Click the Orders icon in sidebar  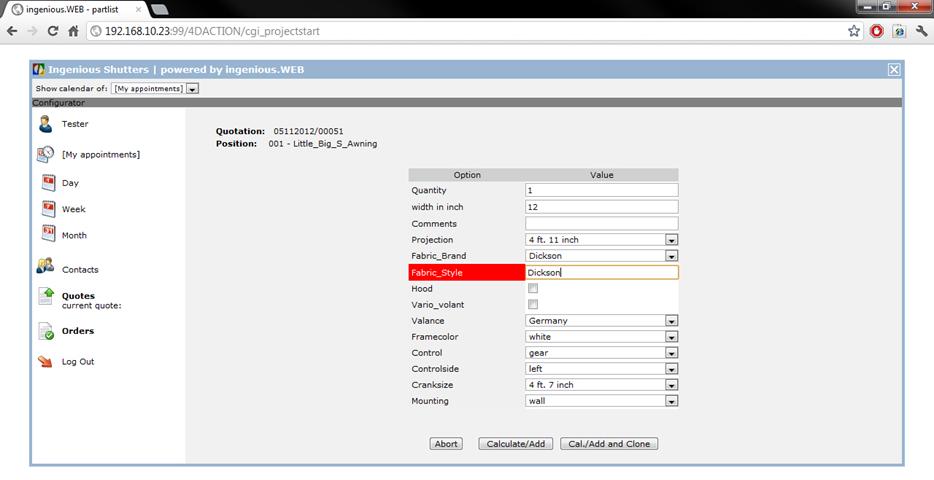pos(45,331)
